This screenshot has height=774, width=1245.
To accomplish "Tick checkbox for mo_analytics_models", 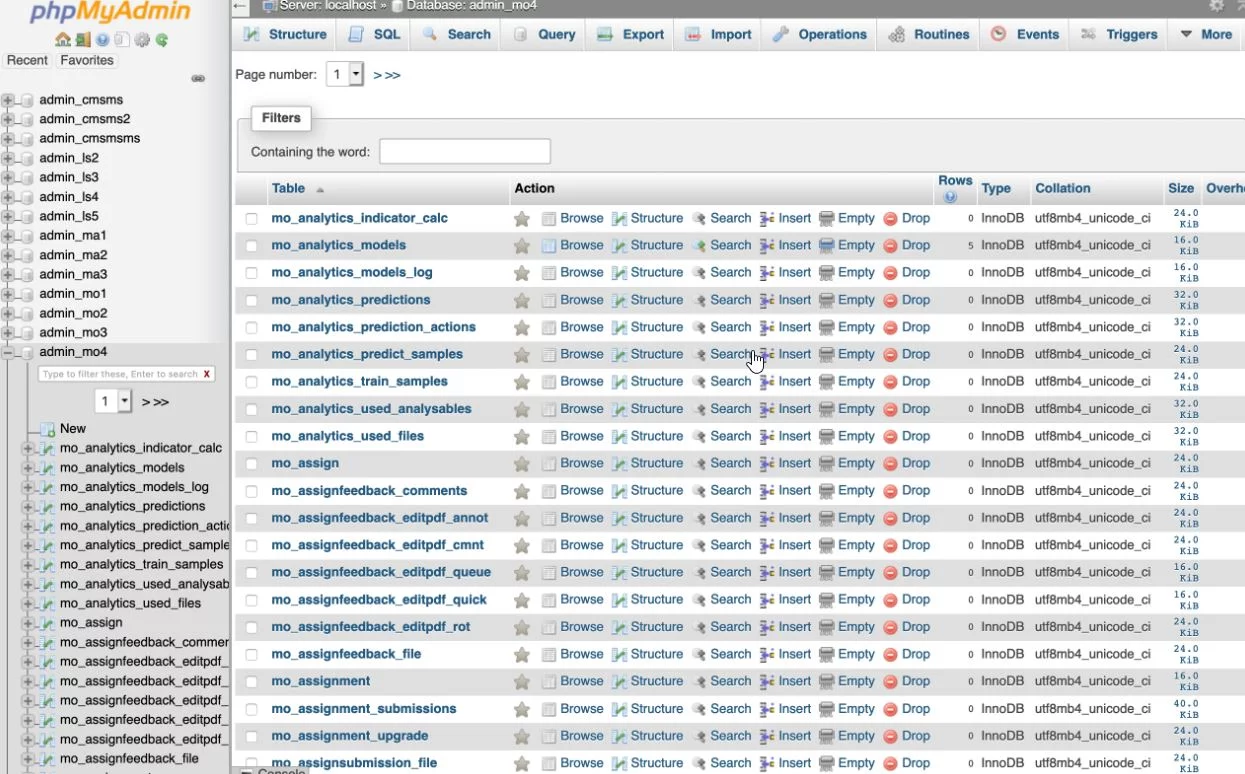I will click(251, 246).
